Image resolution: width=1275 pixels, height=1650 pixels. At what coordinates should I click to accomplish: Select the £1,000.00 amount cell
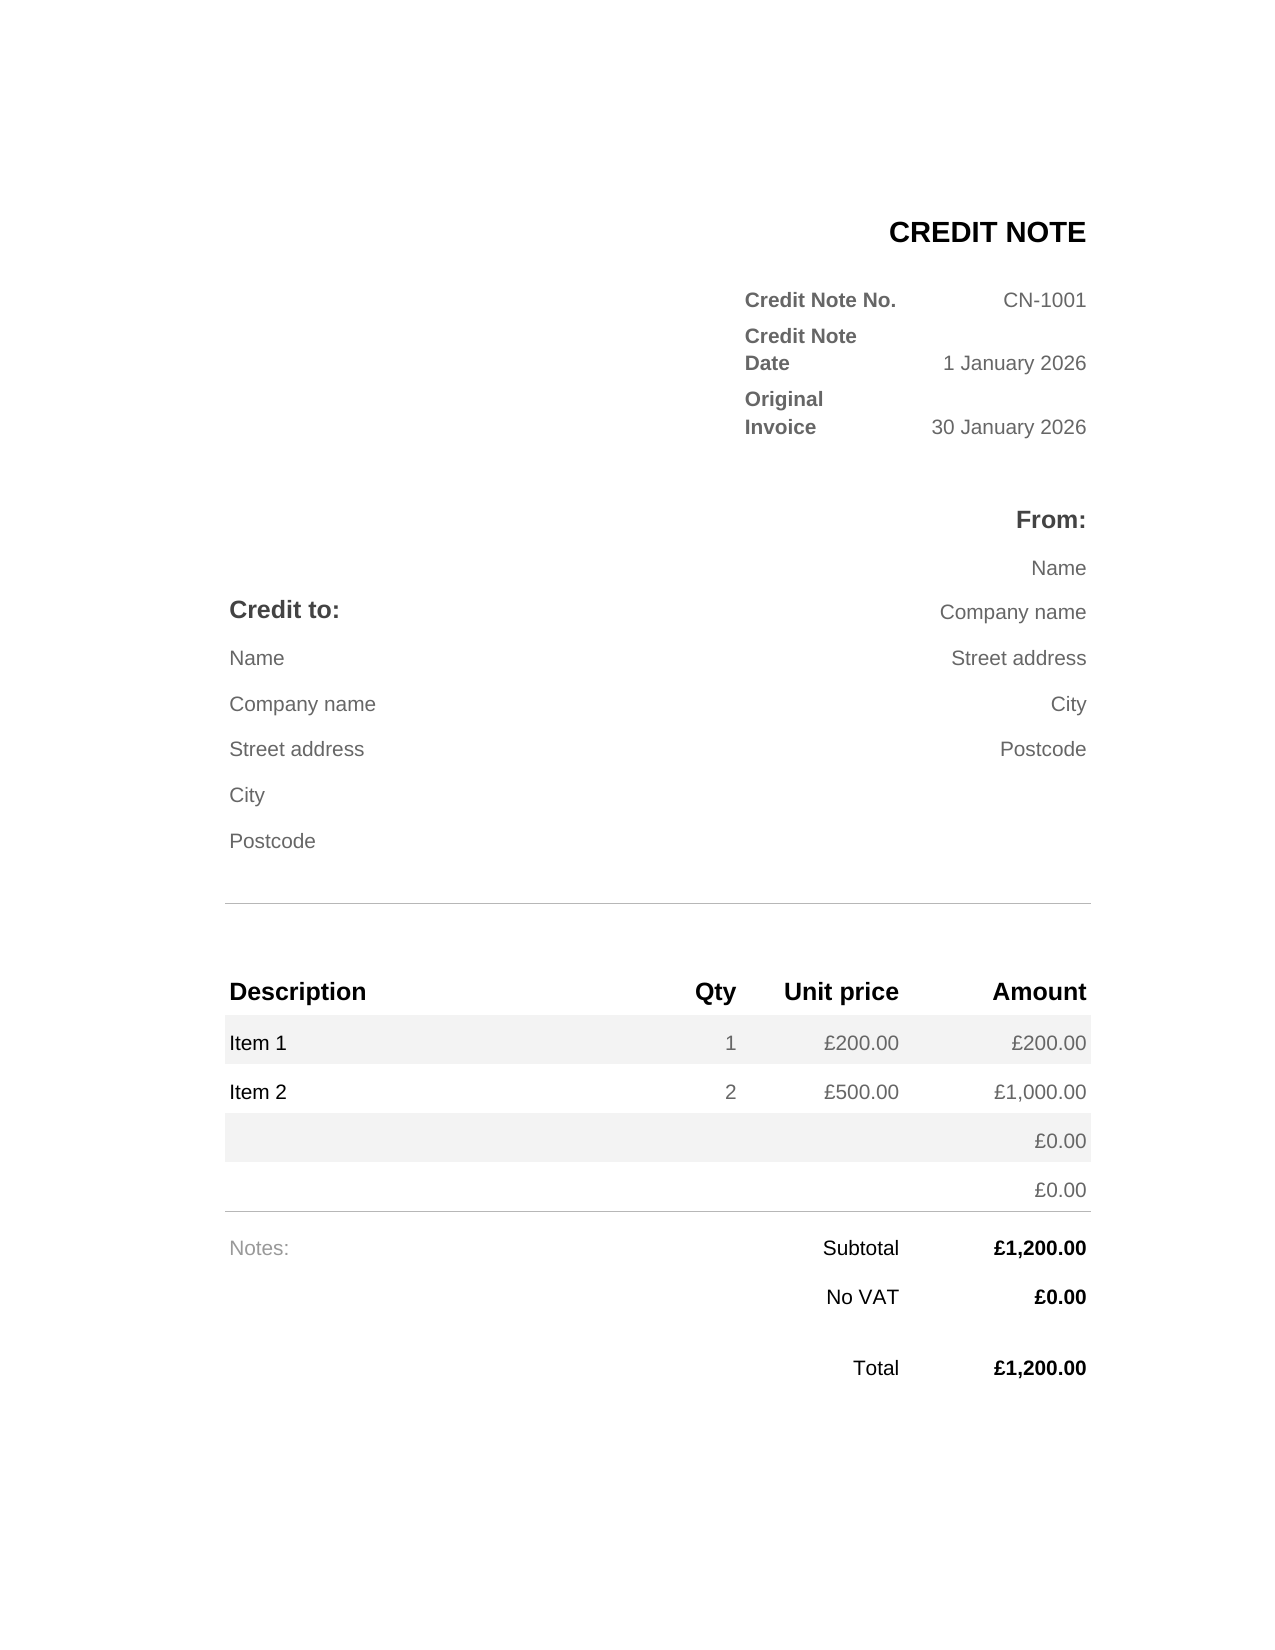tap(1039, 1092)
